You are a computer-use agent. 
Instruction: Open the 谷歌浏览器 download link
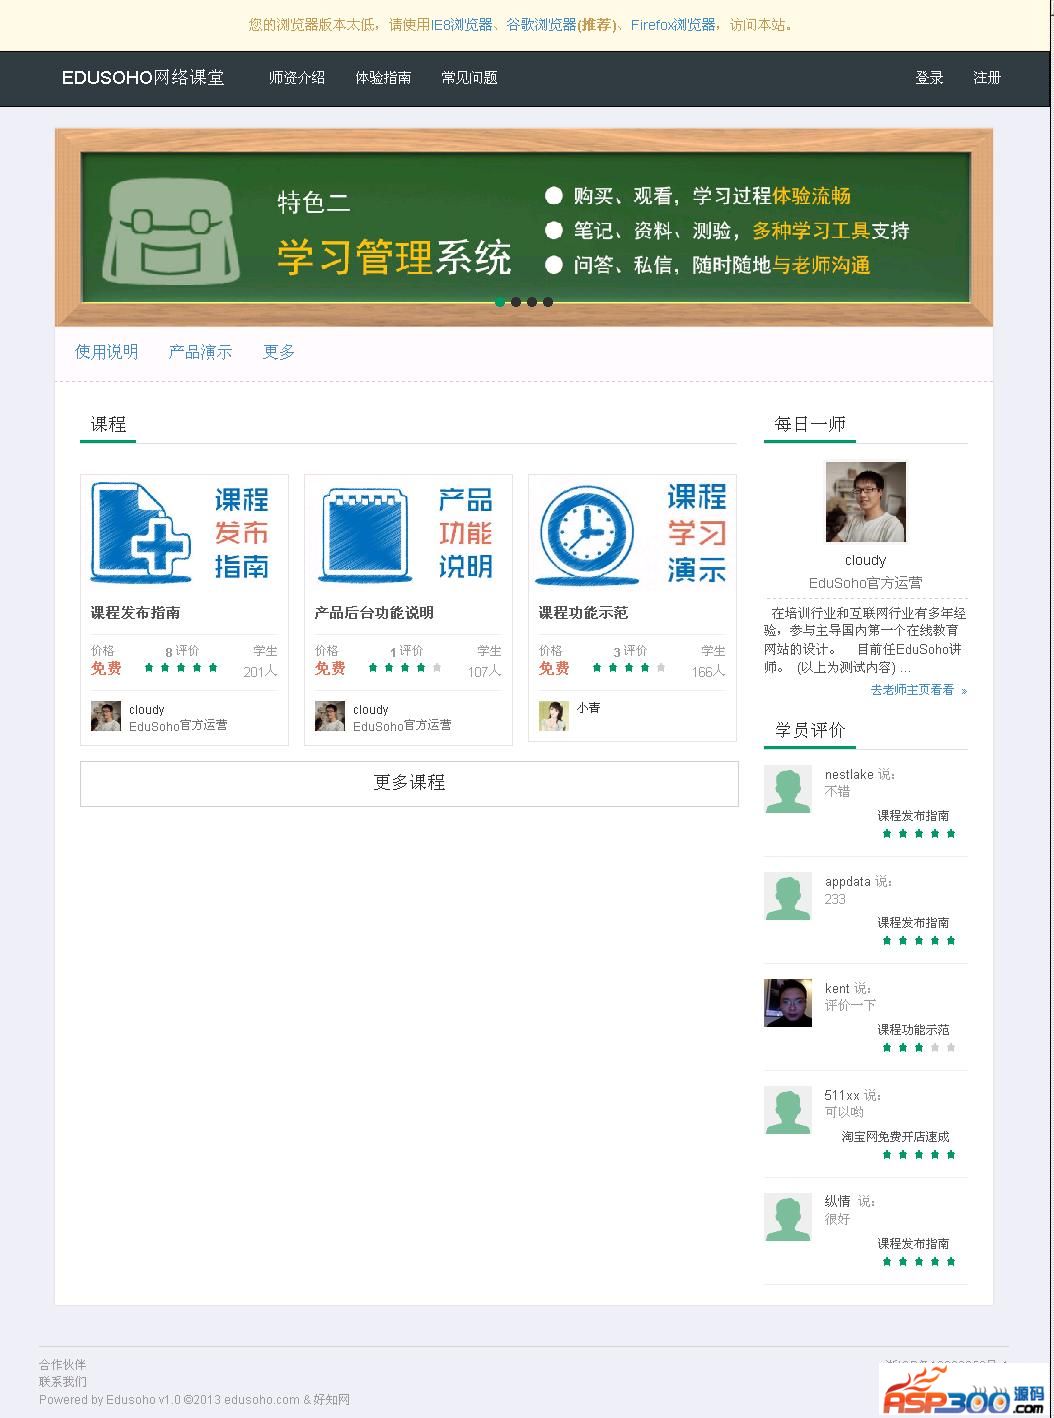541,25
